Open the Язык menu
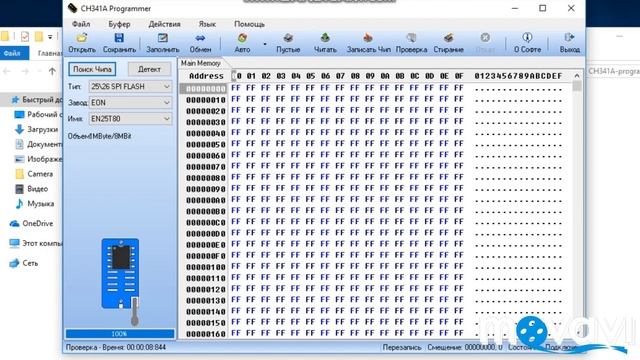 207,24
